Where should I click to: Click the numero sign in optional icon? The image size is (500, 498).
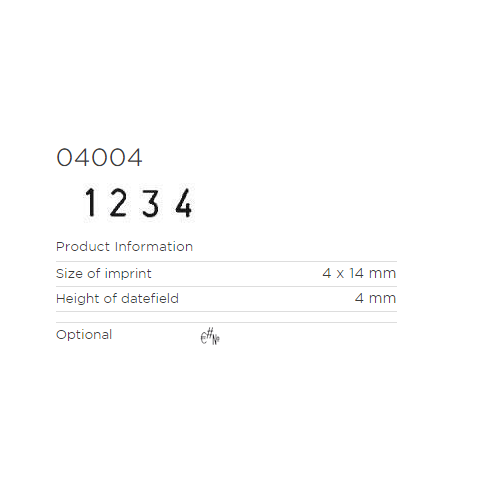(x=216, y=340)
